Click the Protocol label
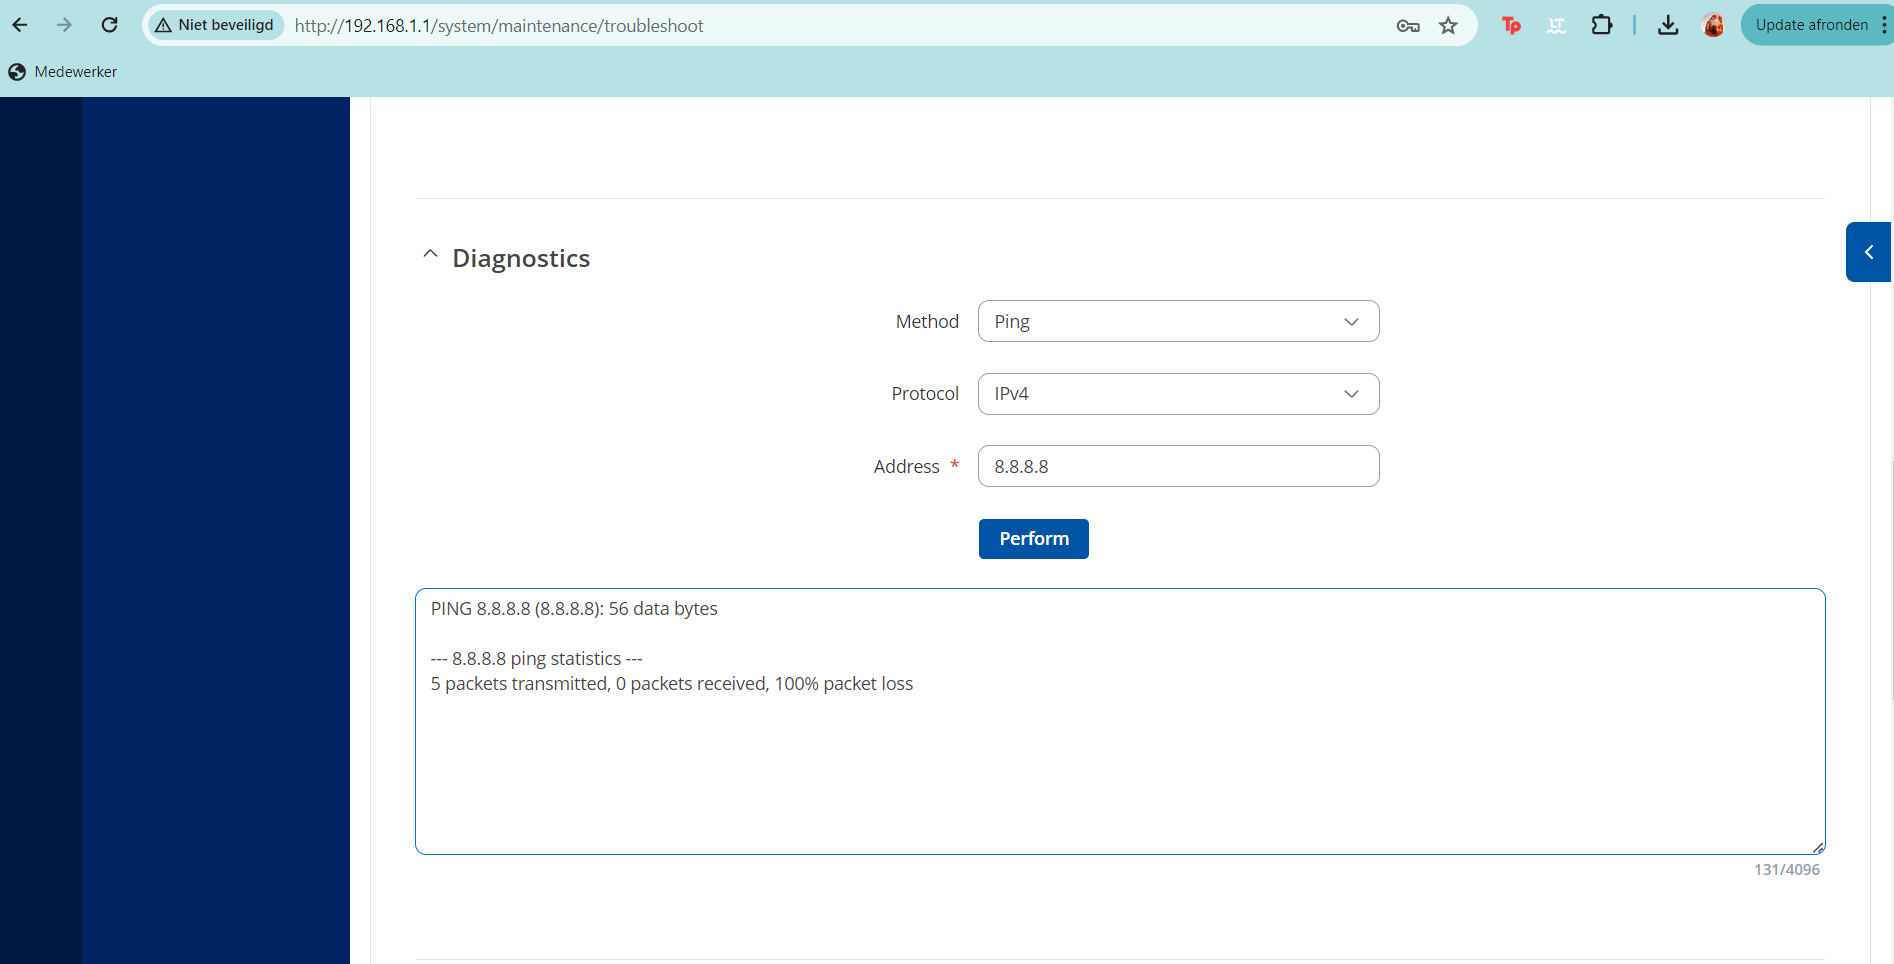This screenshot has height=964, width=1894. pos(925,394)
